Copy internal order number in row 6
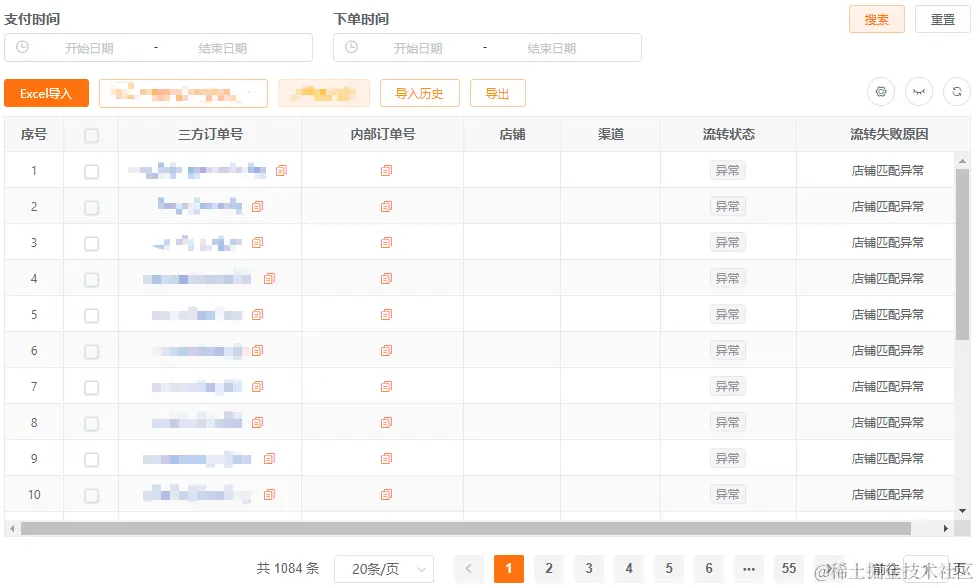The height and width of the screenshot is (588, 980). (386, 351)
